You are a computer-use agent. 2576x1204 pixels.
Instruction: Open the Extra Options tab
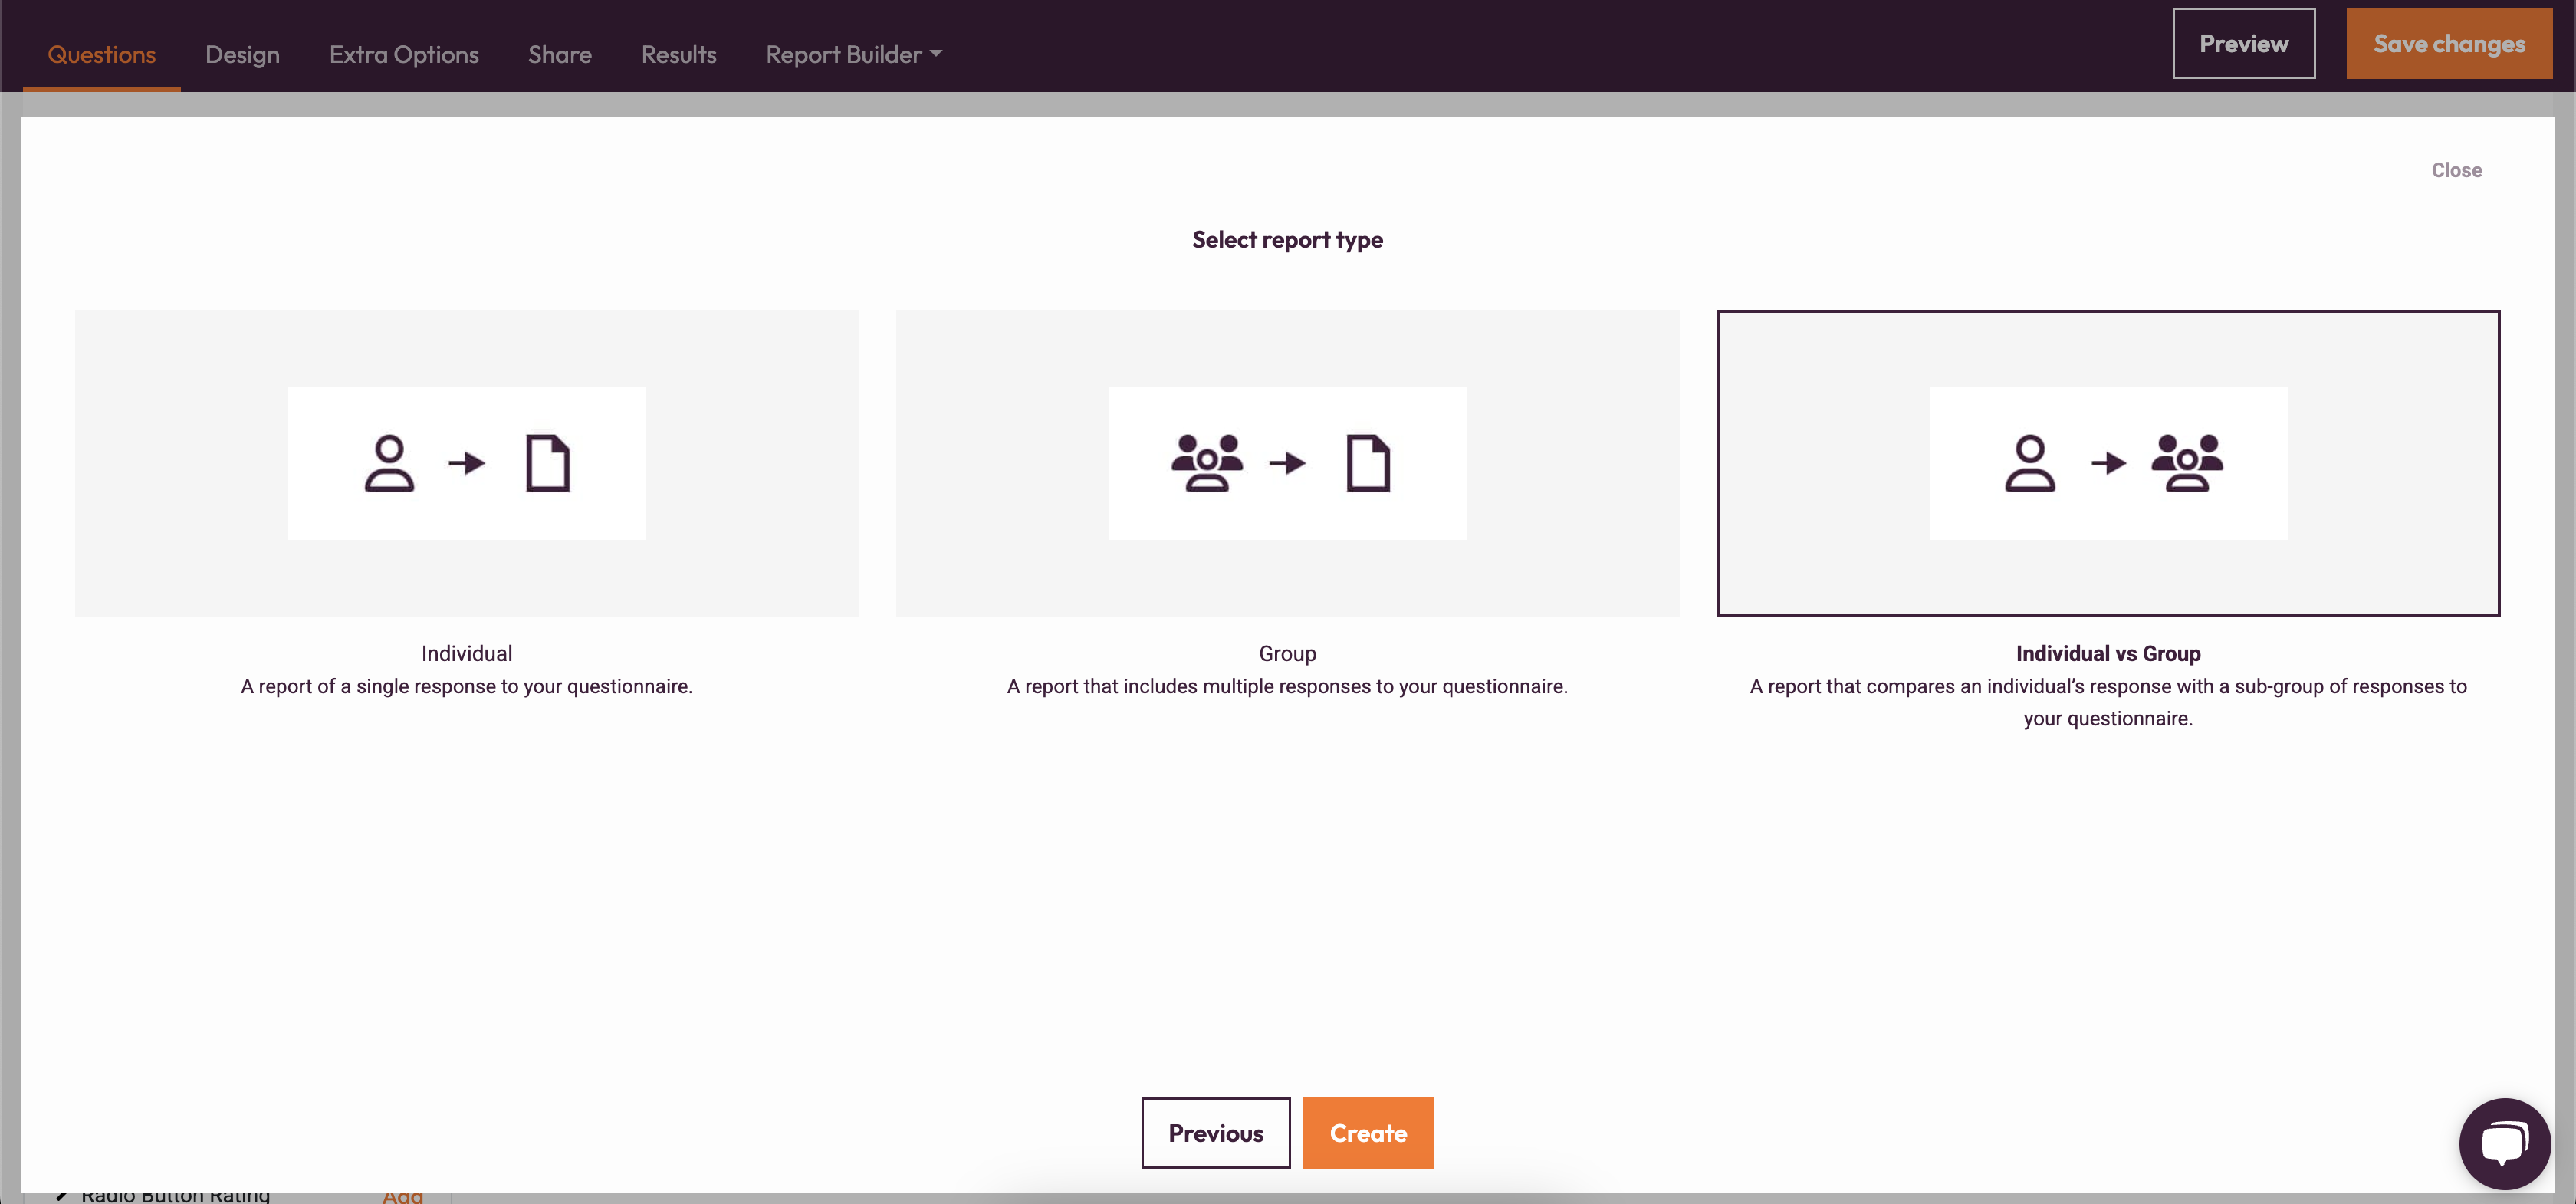[x=403, y=55]
